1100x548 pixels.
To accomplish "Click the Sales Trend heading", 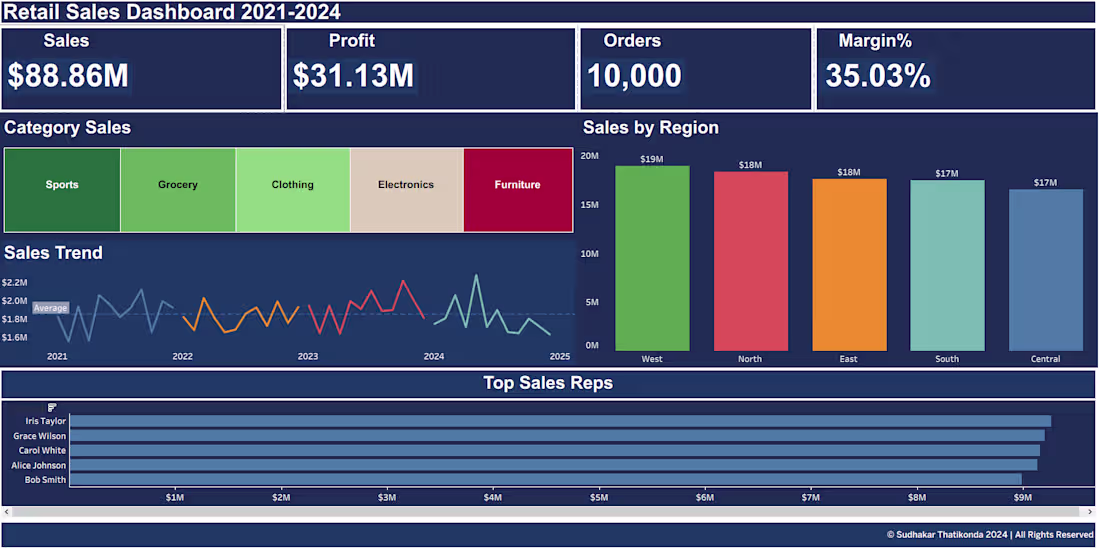I will [x=53, y=253].
